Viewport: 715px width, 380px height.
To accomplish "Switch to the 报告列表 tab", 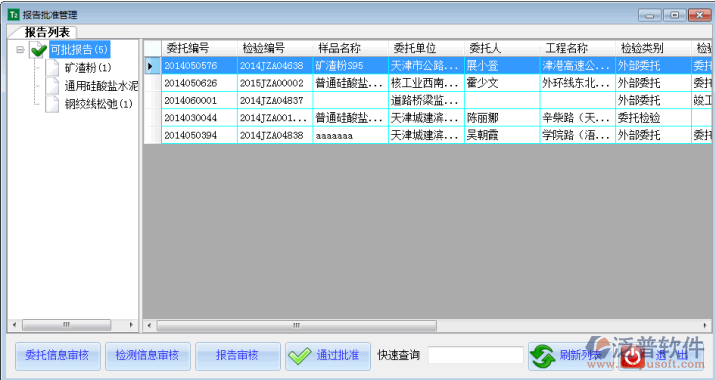I will point(47,32).
